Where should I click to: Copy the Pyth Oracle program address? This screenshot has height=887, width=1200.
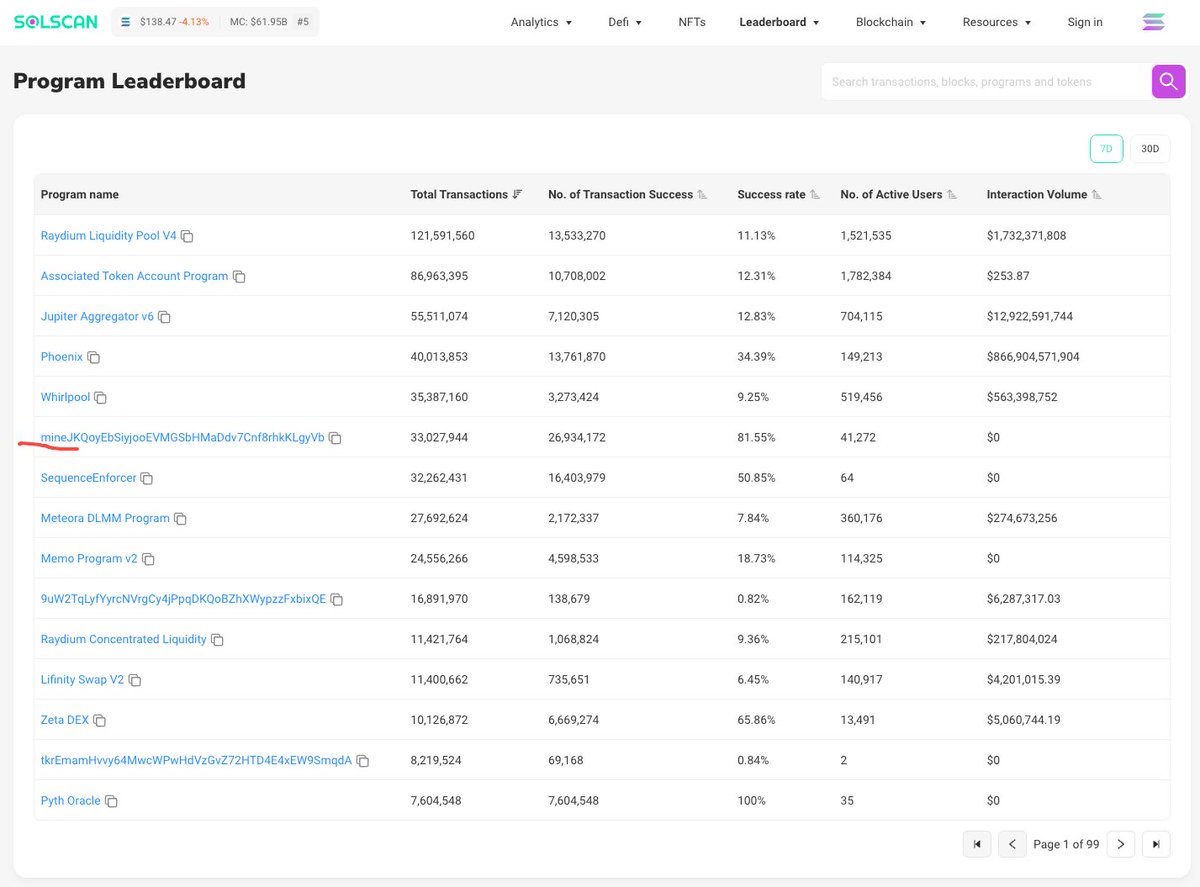[111, 801]
